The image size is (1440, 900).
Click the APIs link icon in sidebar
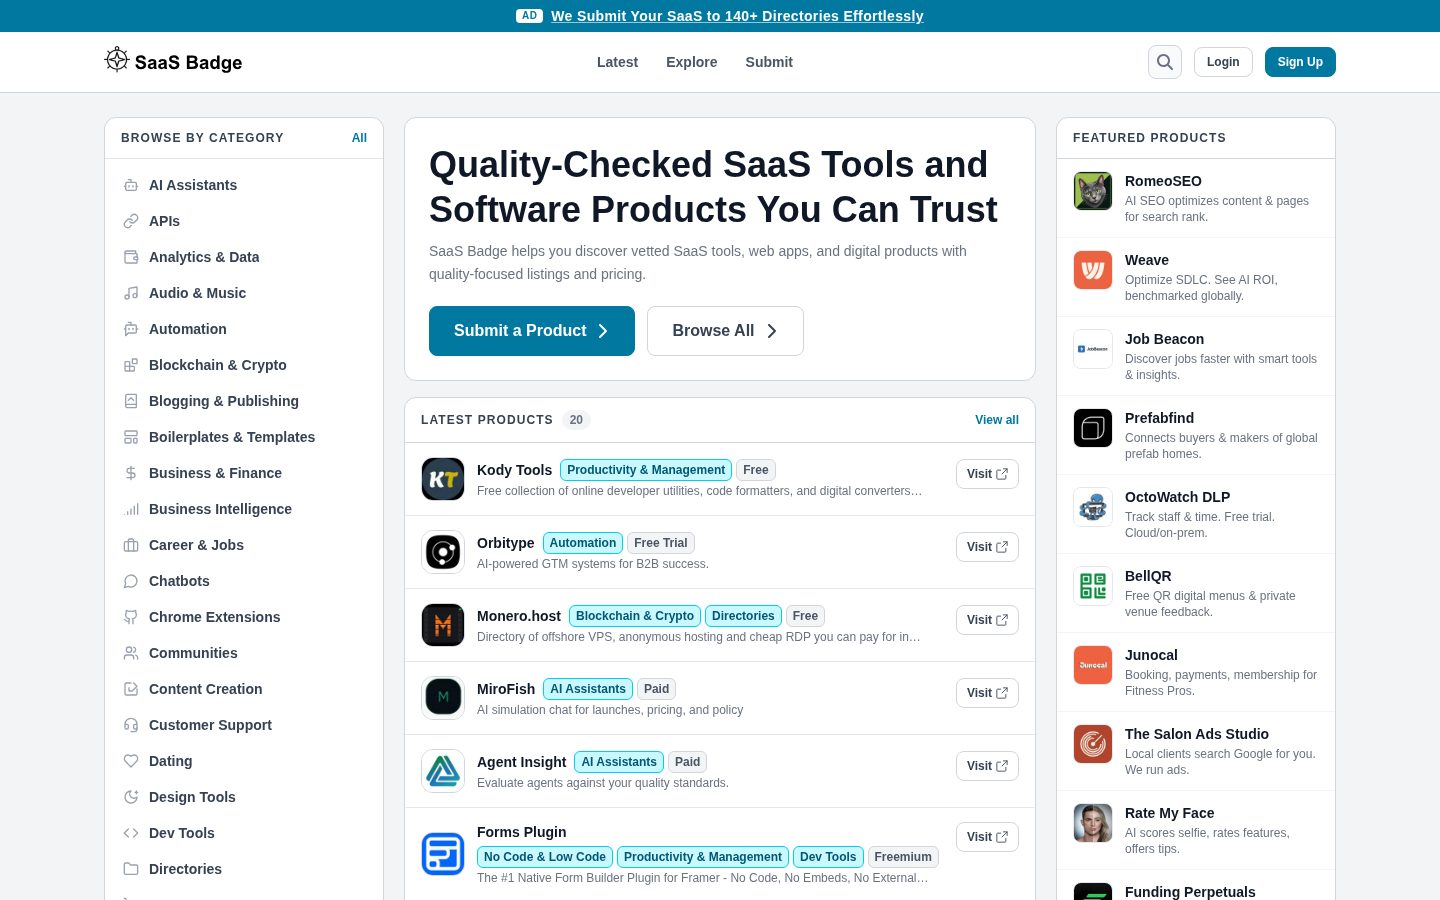coord(131,221)
